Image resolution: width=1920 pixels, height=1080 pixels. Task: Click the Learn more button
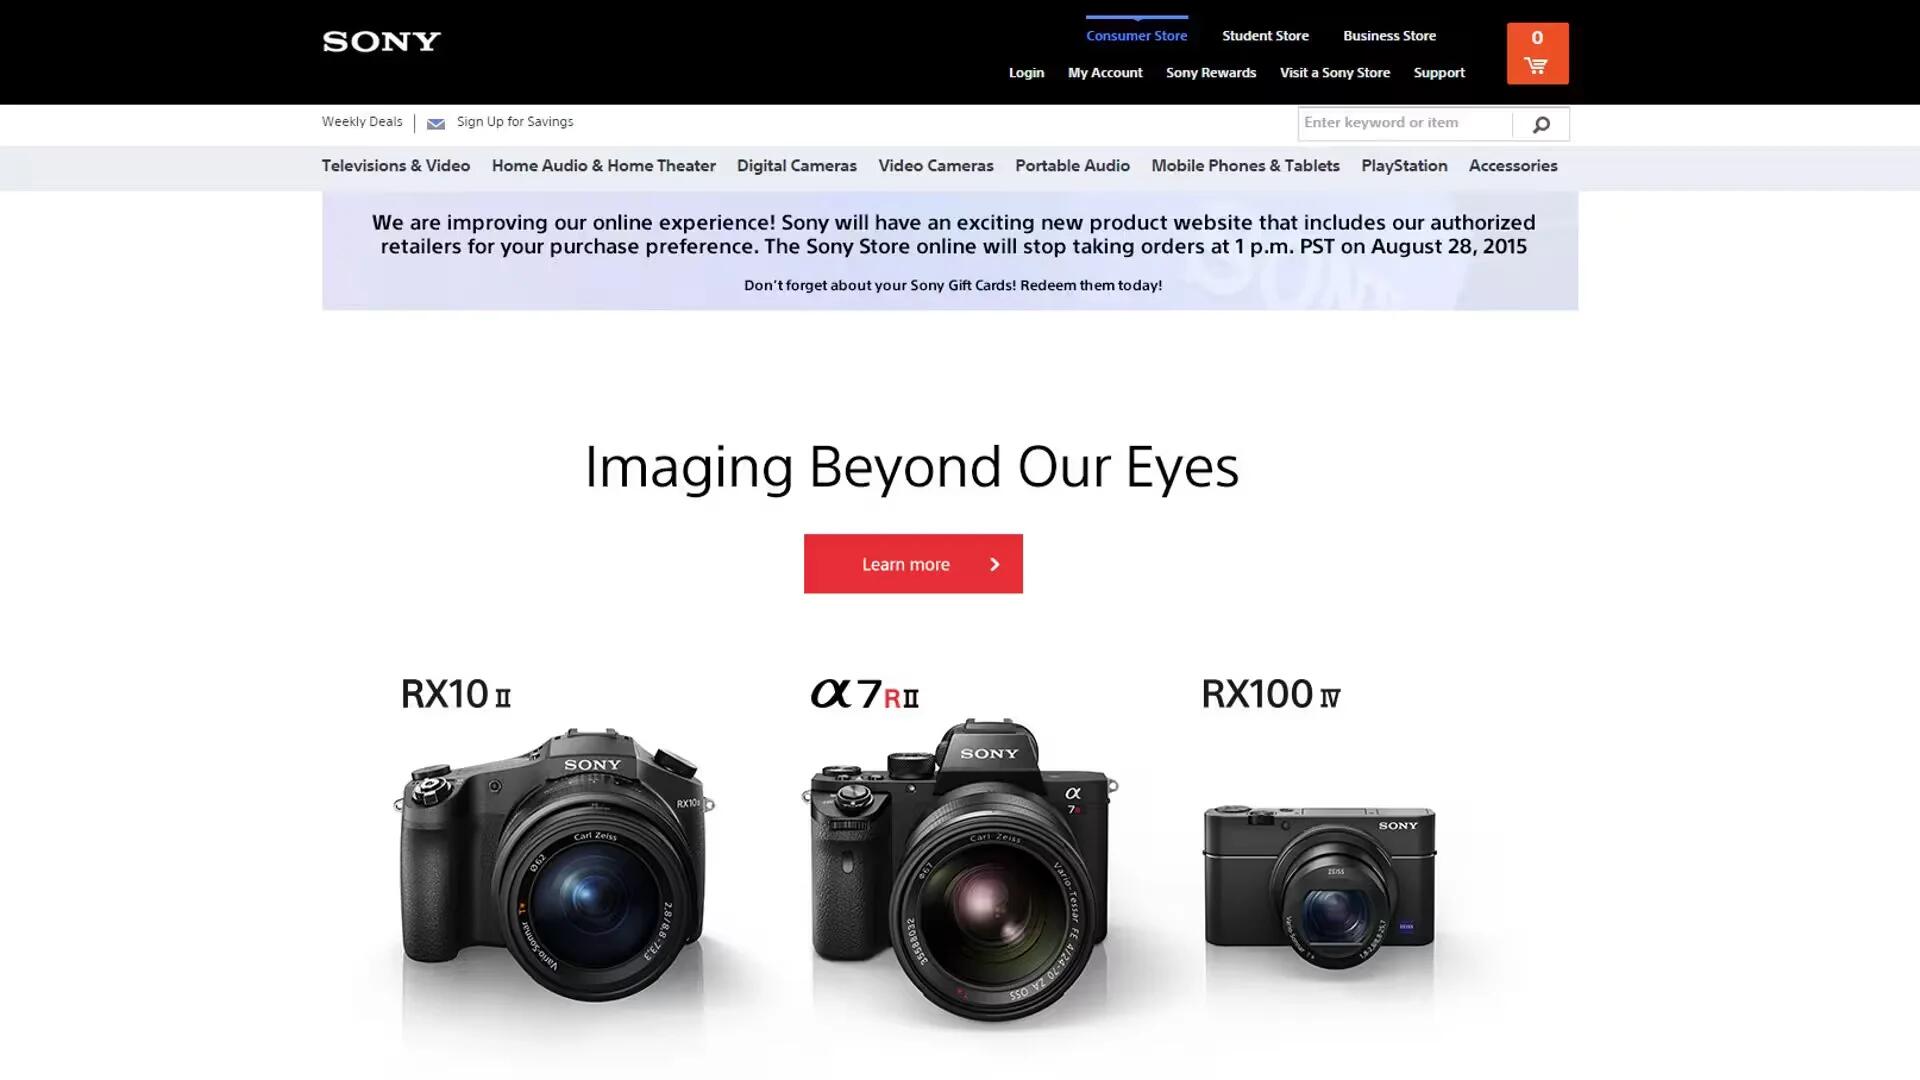coord(913,564)
